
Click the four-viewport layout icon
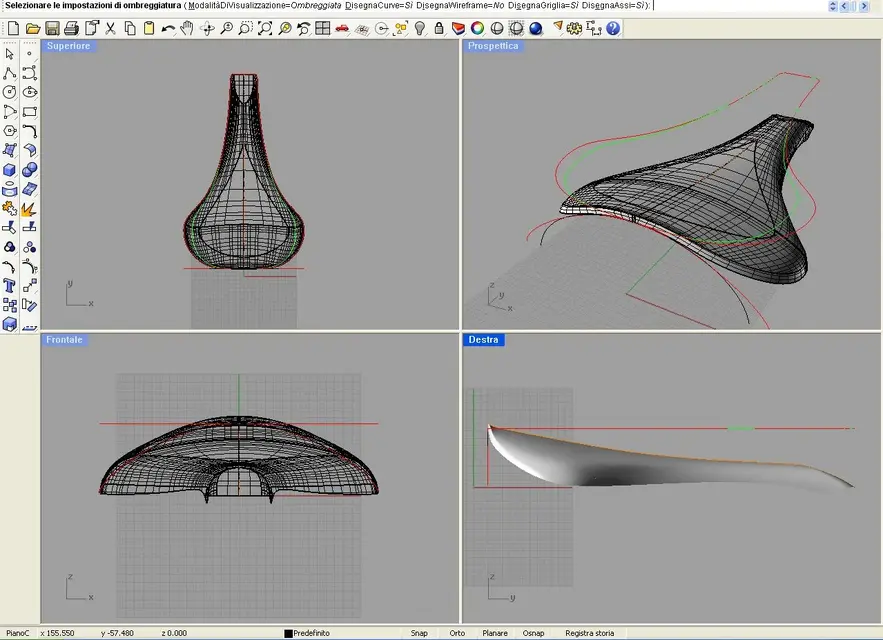click(323, 29)
